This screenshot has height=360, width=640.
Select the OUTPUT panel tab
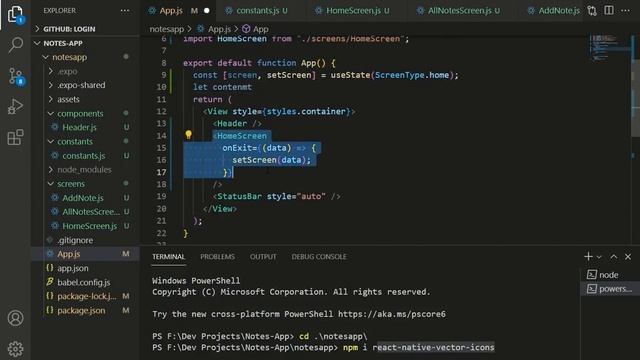tap(263, 257)
